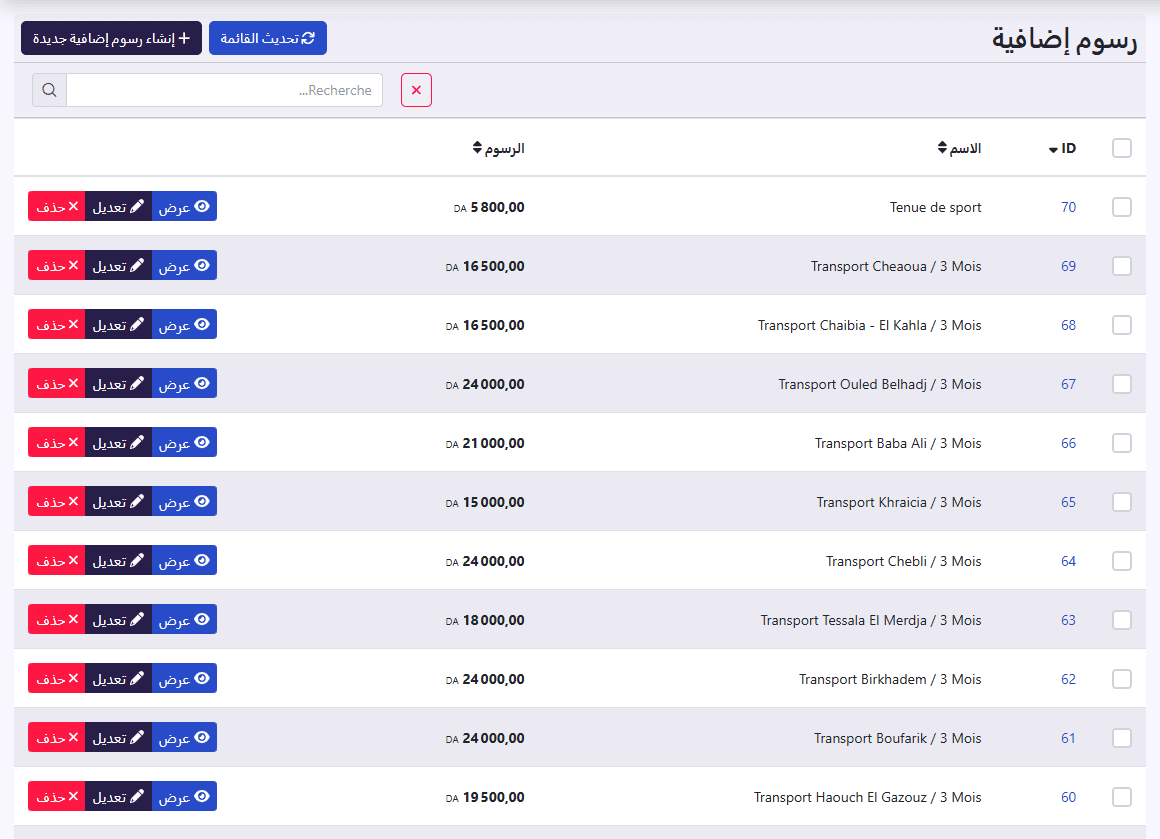This screenshot has width=1160, height=839.
Task: Click the fee amount 18 000,00 DA
Action: point(485,621)
